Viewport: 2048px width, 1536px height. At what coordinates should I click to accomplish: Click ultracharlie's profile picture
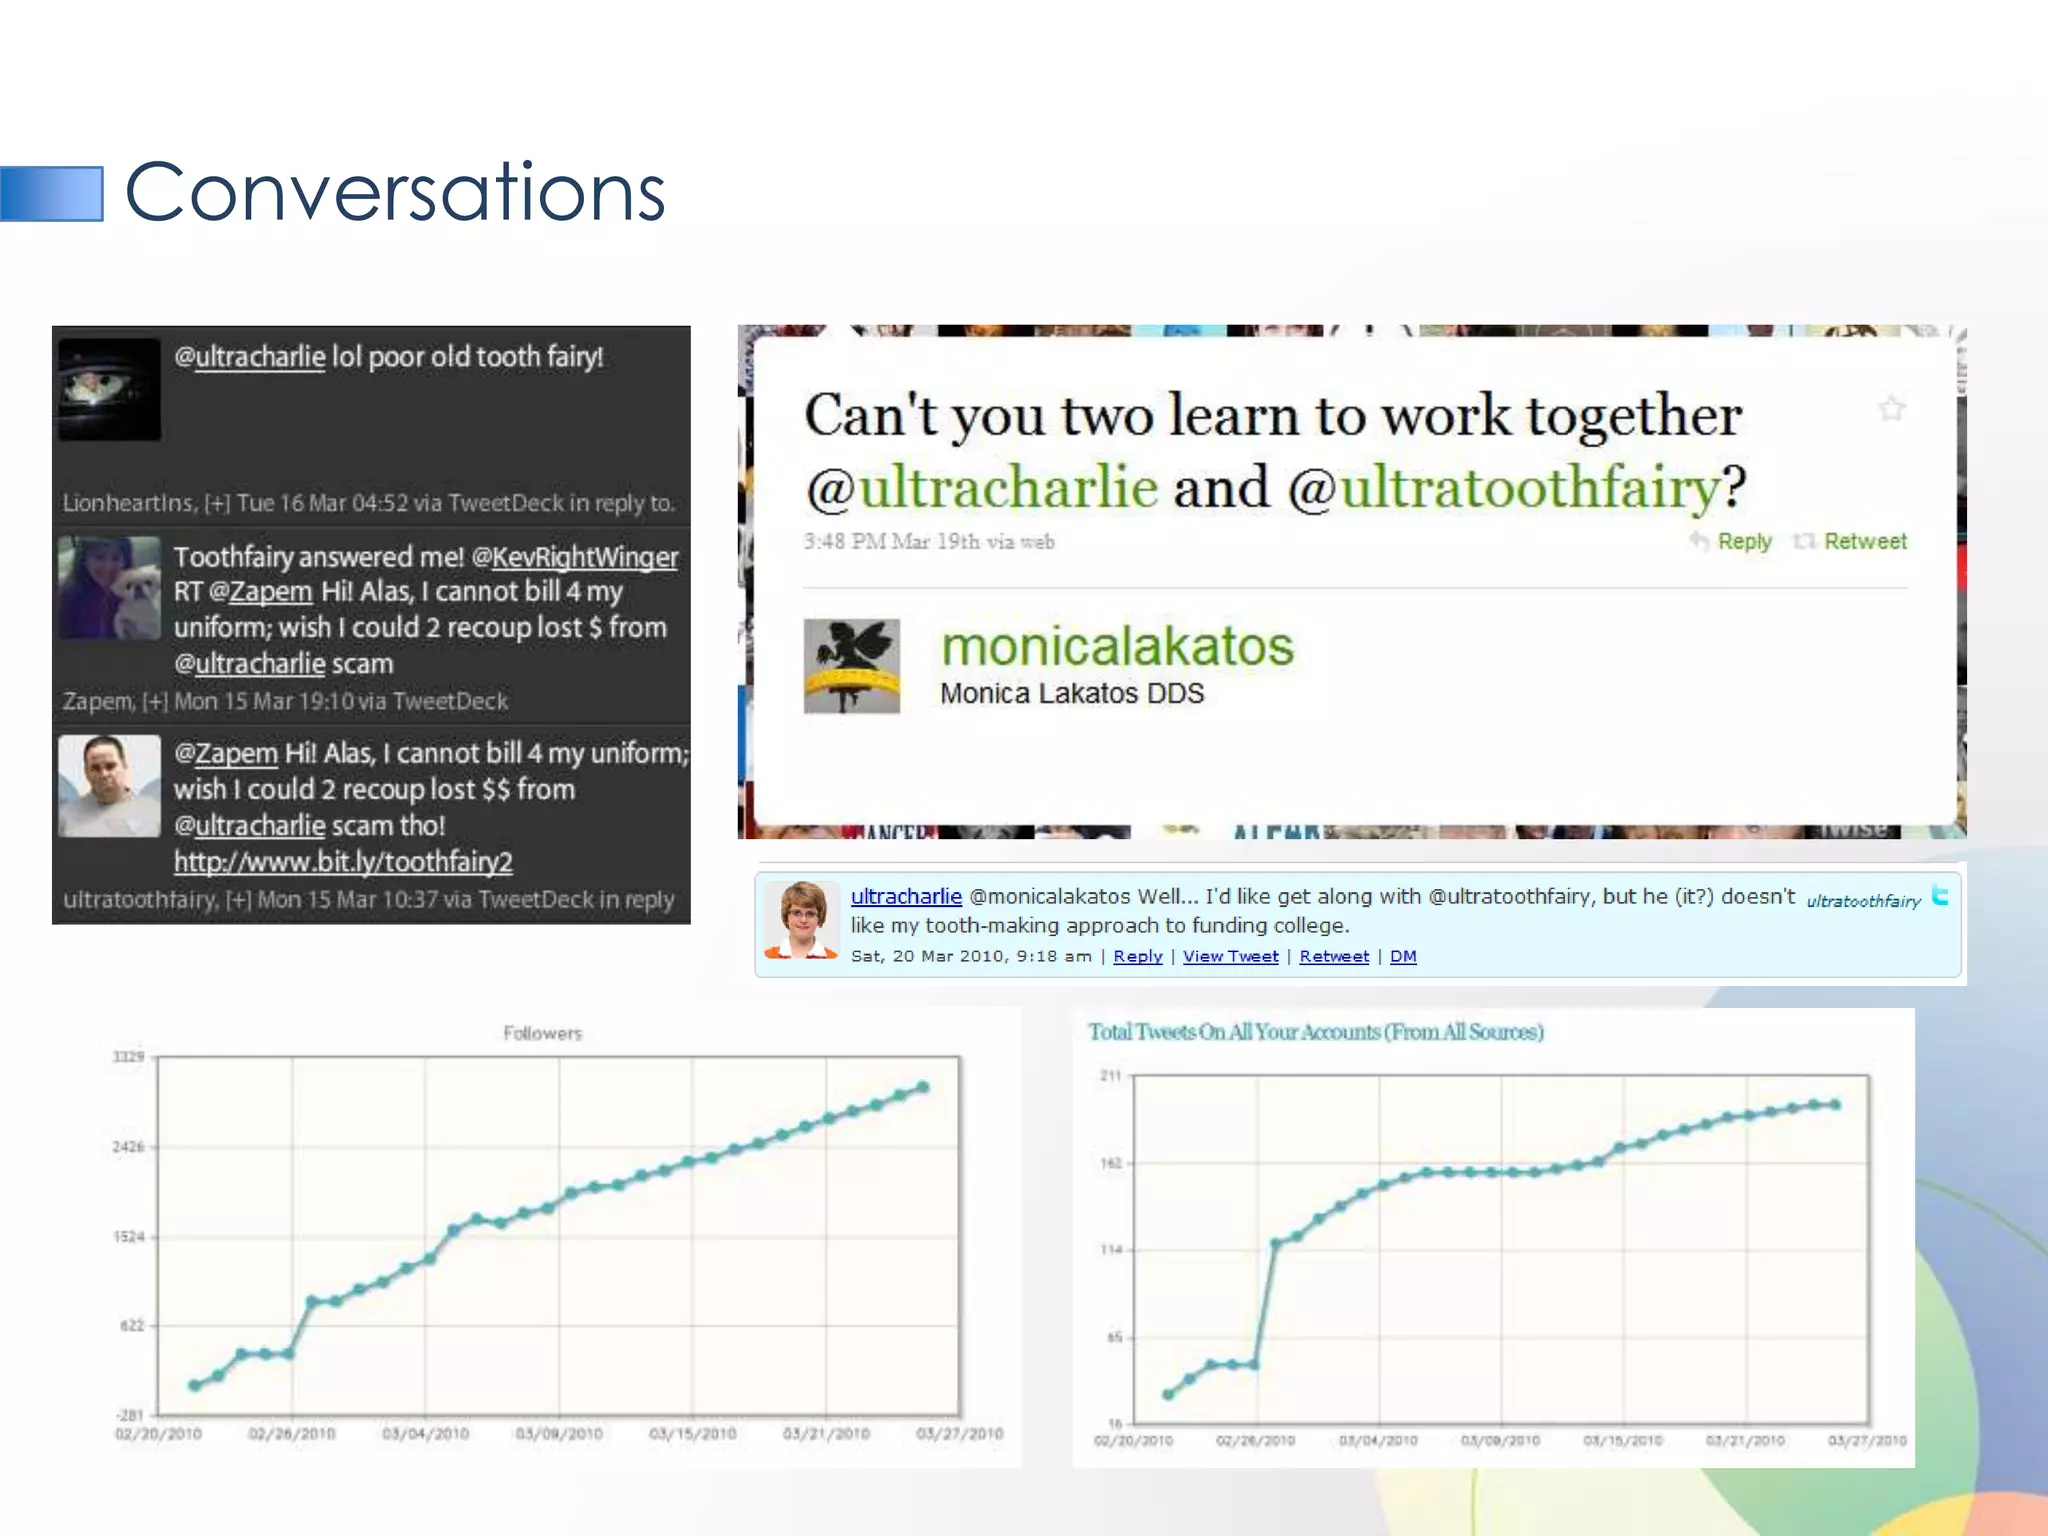(x=802, y=920)
